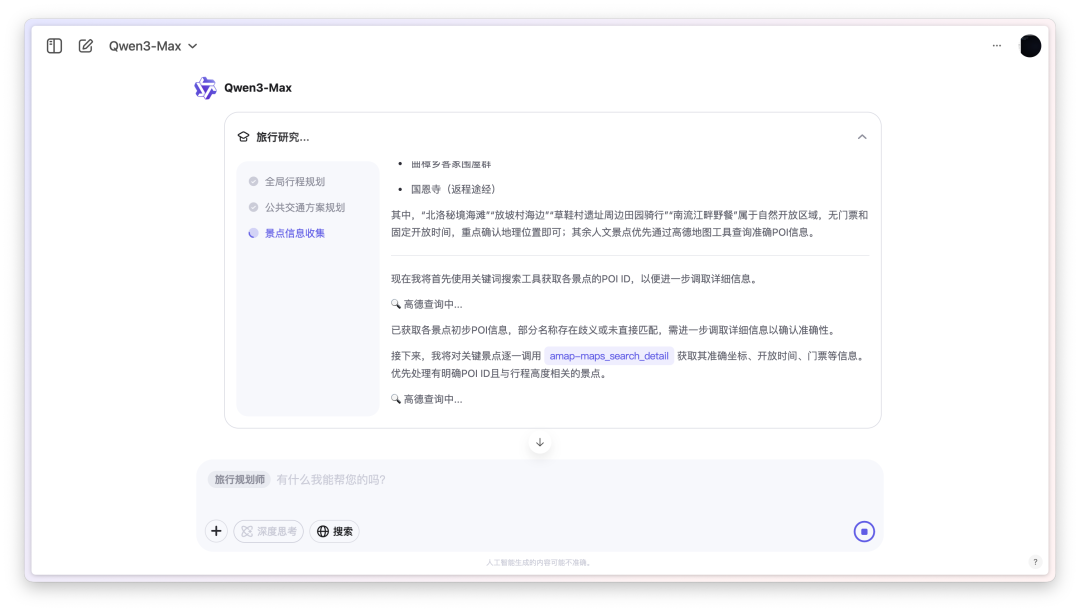This screenshot has width=1080, height=612.
Task: Click the first 高德查询中 status line
Action: pos(426,304)
